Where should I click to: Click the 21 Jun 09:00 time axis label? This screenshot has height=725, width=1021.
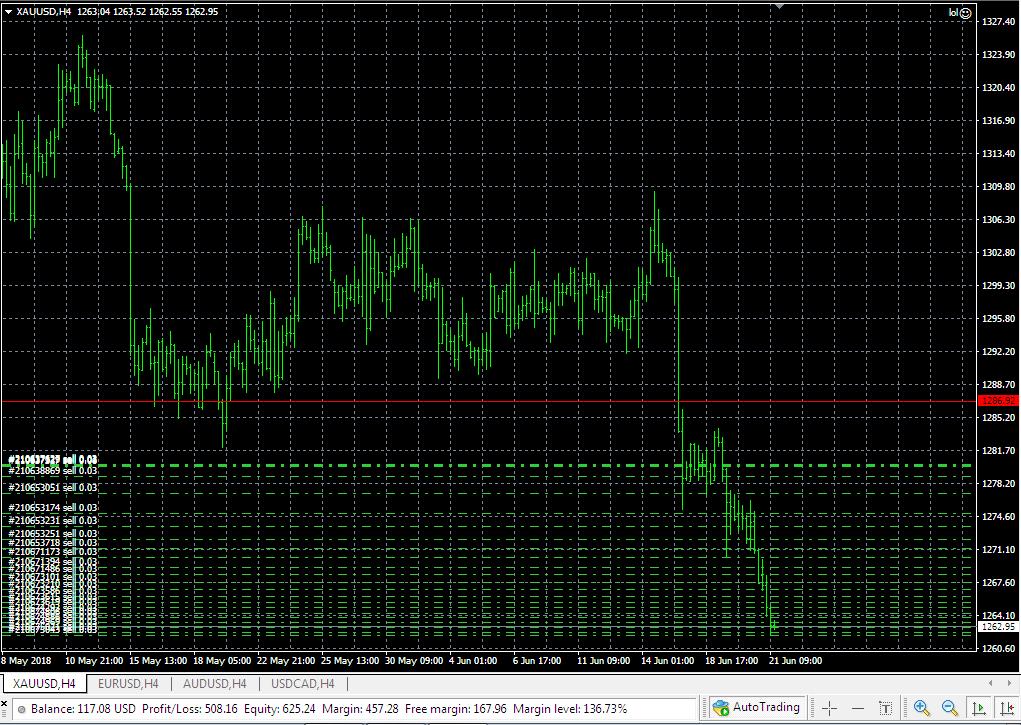pos(796,661)
